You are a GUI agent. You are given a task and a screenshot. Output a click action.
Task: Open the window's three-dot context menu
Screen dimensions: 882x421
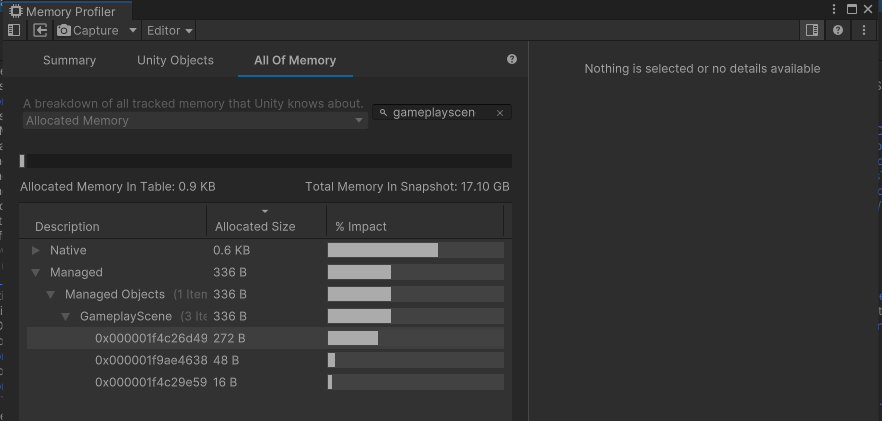click(x=834, y=9)
